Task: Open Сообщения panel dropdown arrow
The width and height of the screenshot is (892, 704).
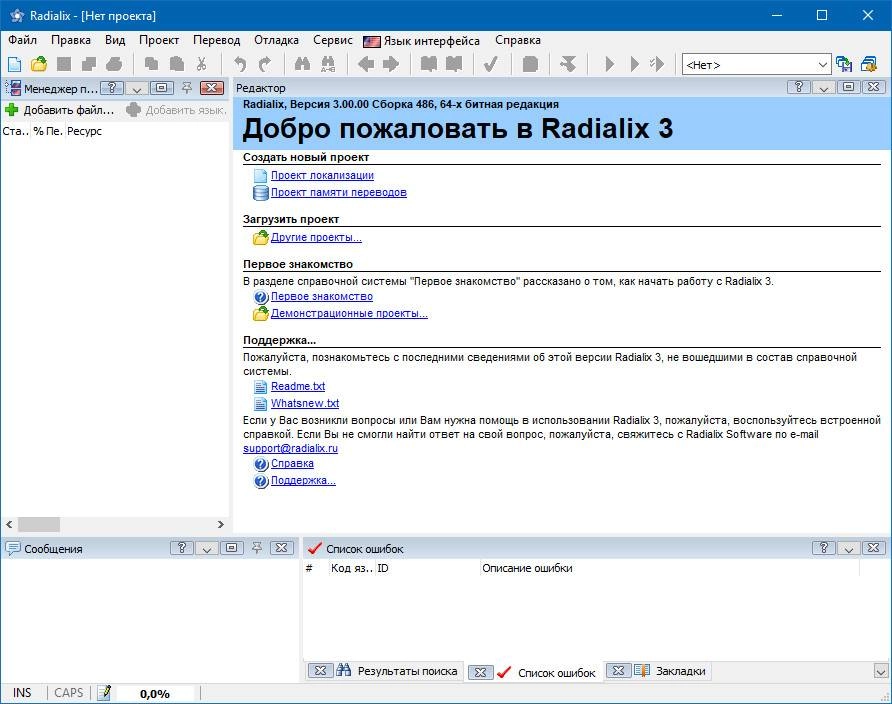Action: 207,548
